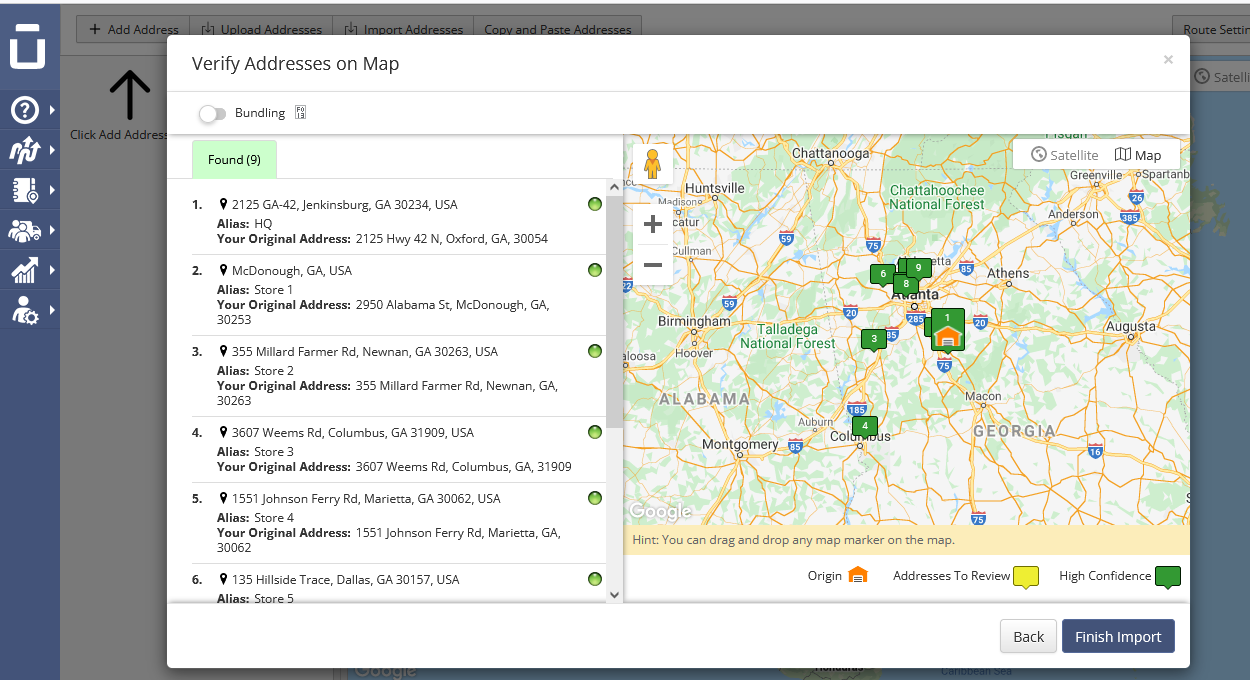Open the route planning sidebar icon
Image resolution: width=1250 pixels, height=680 pixels.
click(24, 150)
